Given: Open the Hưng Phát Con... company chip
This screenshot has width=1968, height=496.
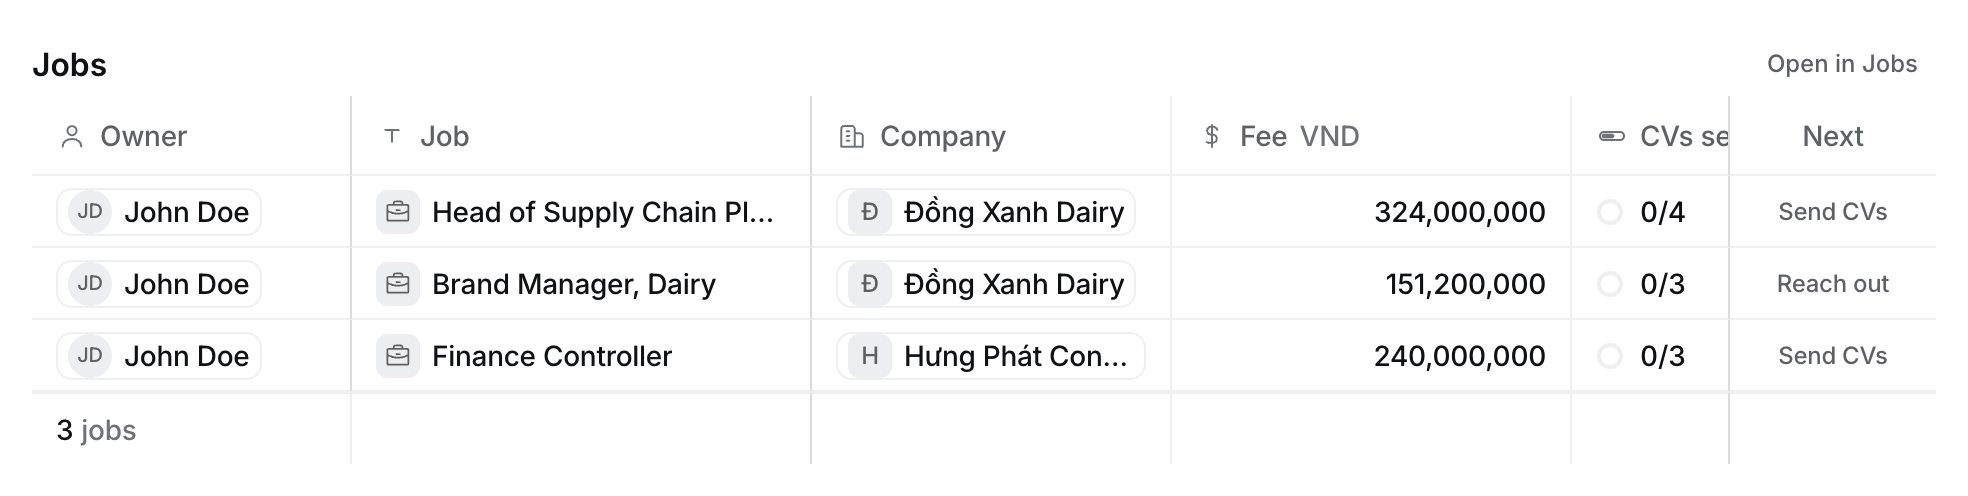Looking at the screenshot, I should tap(991, 356).
